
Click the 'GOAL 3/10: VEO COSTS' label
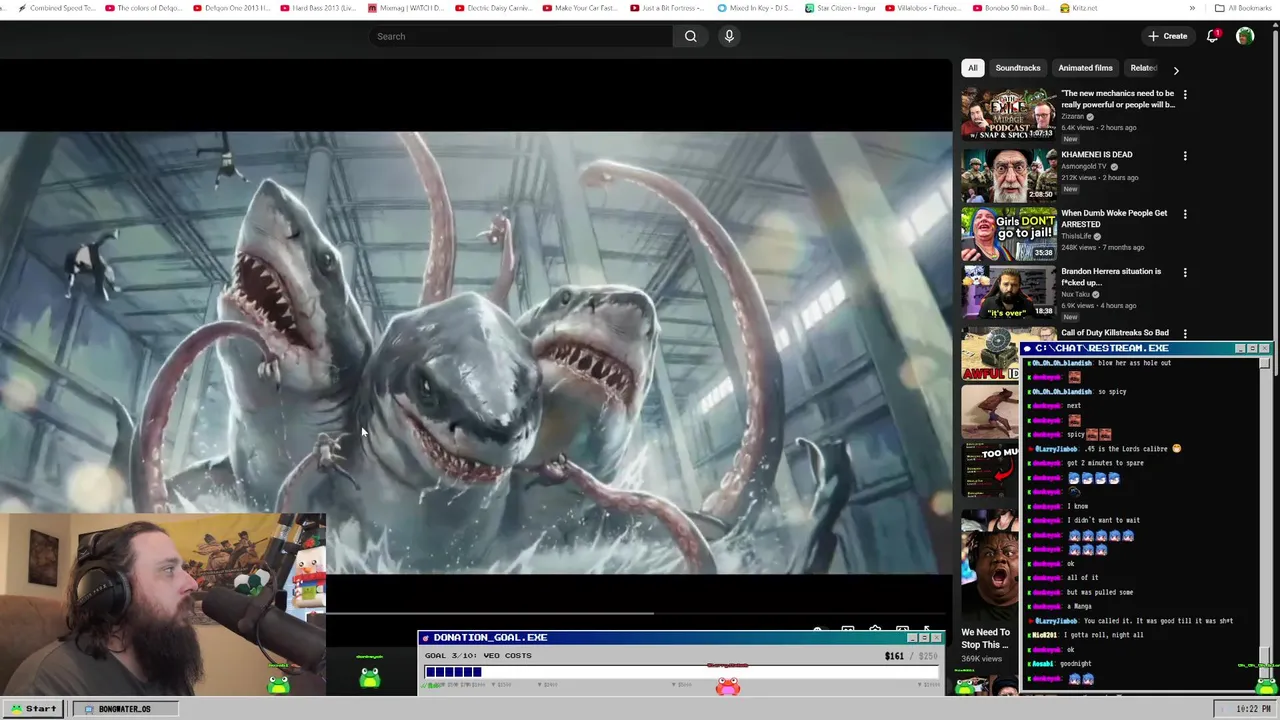point(478,656)
